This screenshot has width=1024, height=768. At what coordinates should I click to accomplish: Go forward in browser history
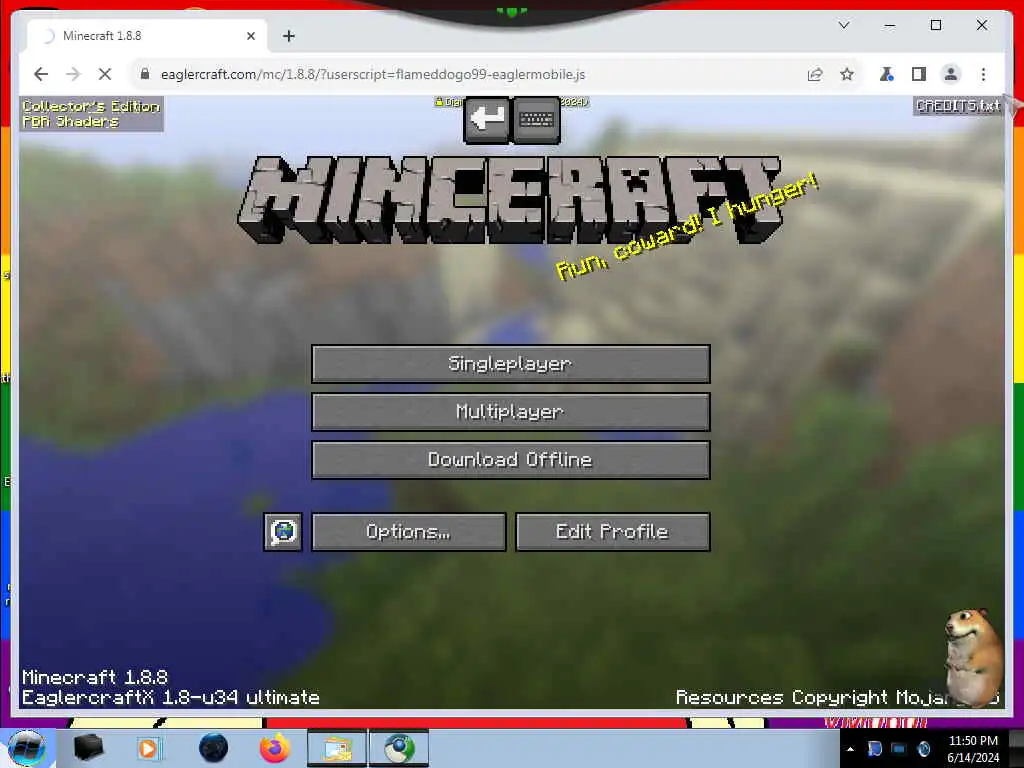coord(73,74)
